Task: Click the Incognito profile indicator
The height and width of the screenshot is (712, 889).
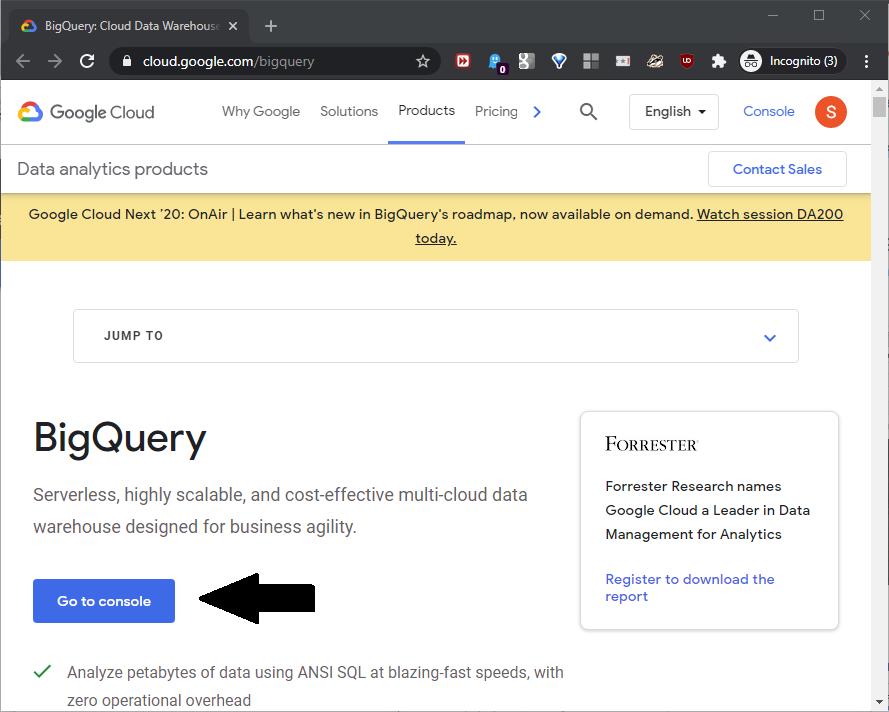Action: (x=791, y=61)
